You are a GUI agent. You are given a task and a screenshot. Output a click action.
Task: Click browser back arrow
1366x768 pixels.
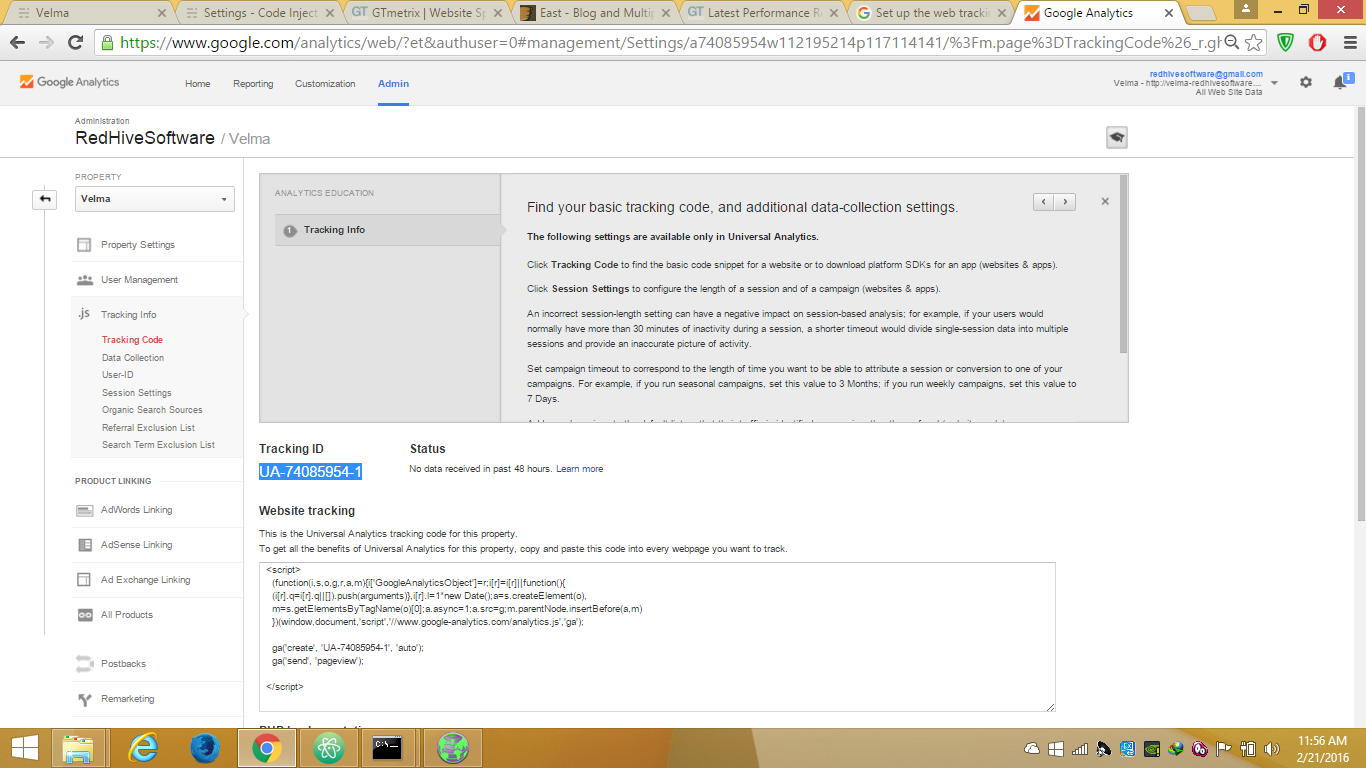pyautogui.click(x=18, y=43)
